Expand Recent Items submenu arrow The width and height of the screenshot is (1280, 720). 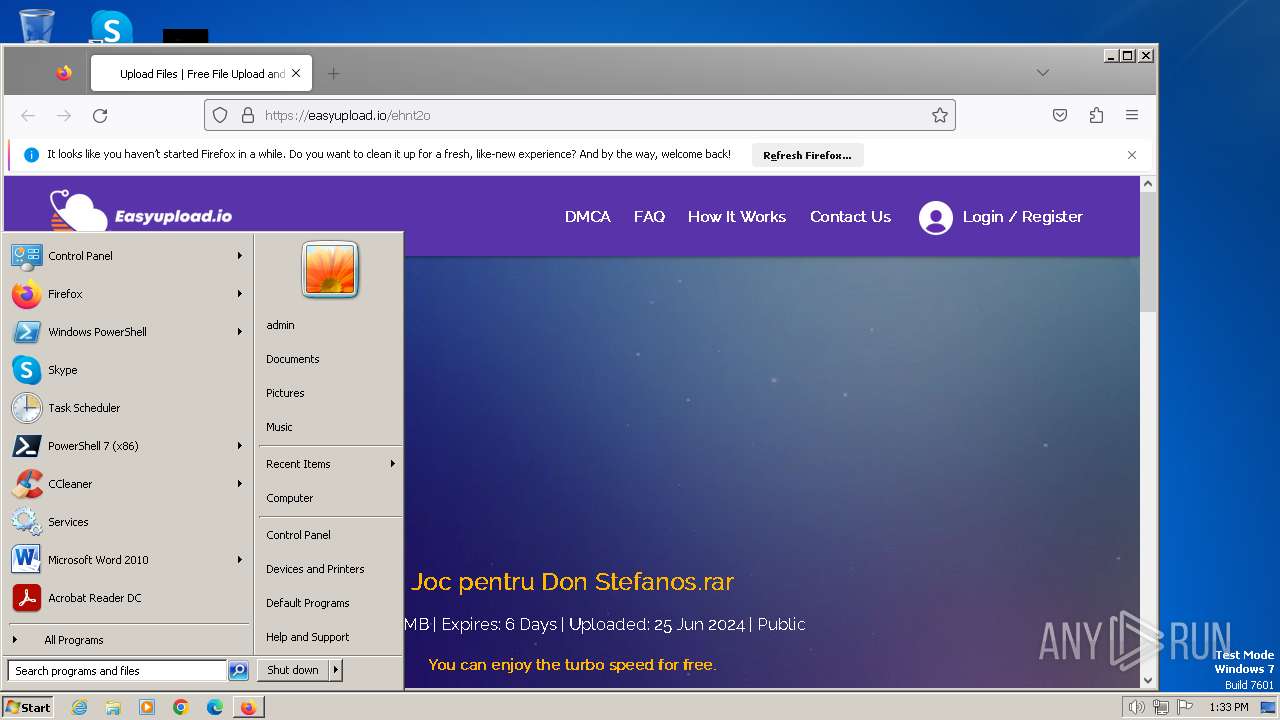coord(393,464)
